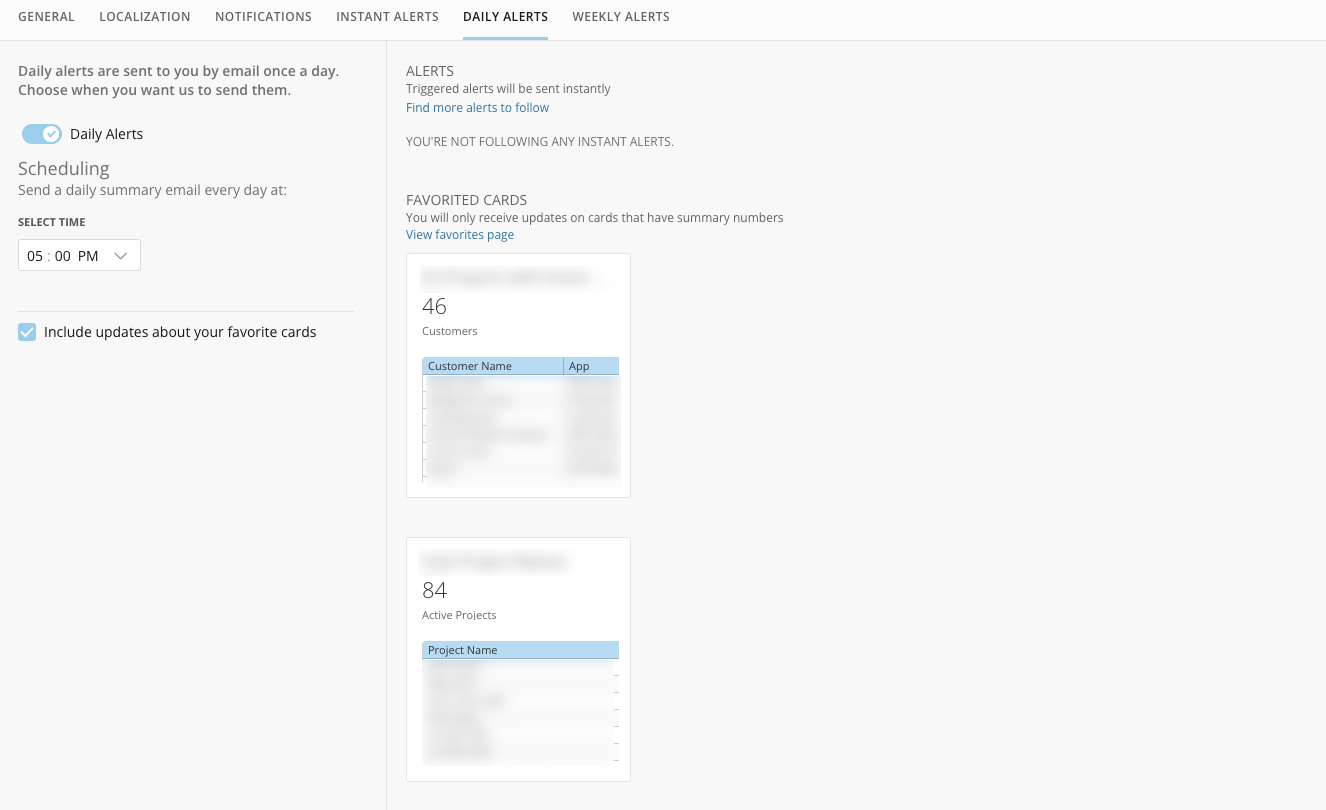Click the not following any instant alerts message
The height and width of the screenshot is (810, 1326).
coord(540,142)
